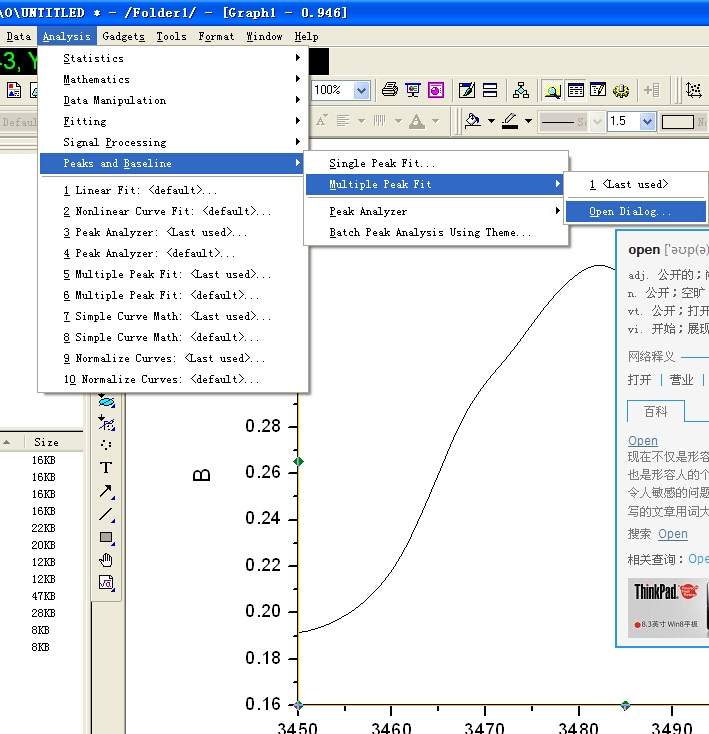
Task: Click the yellow gear icon in the toolbar
Action: tap(621, 90)
